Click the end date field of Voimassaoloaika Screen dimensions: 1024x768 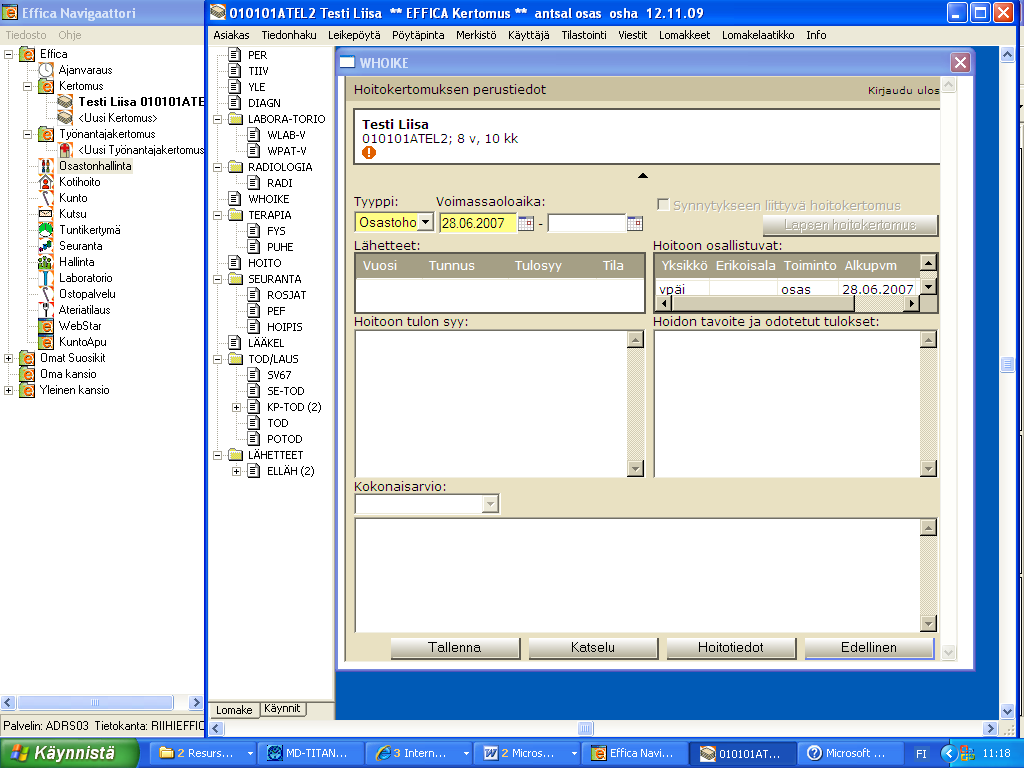tap(586, 223)
